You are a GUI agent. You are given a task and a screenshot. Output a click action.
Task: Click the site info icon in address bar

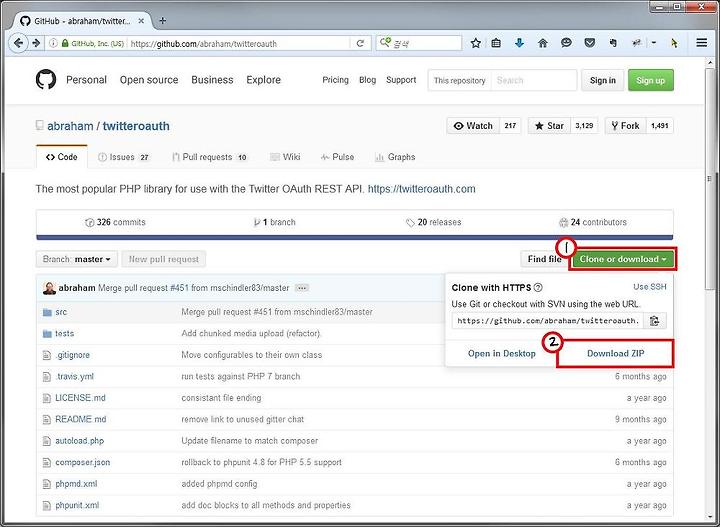[53, 43]
